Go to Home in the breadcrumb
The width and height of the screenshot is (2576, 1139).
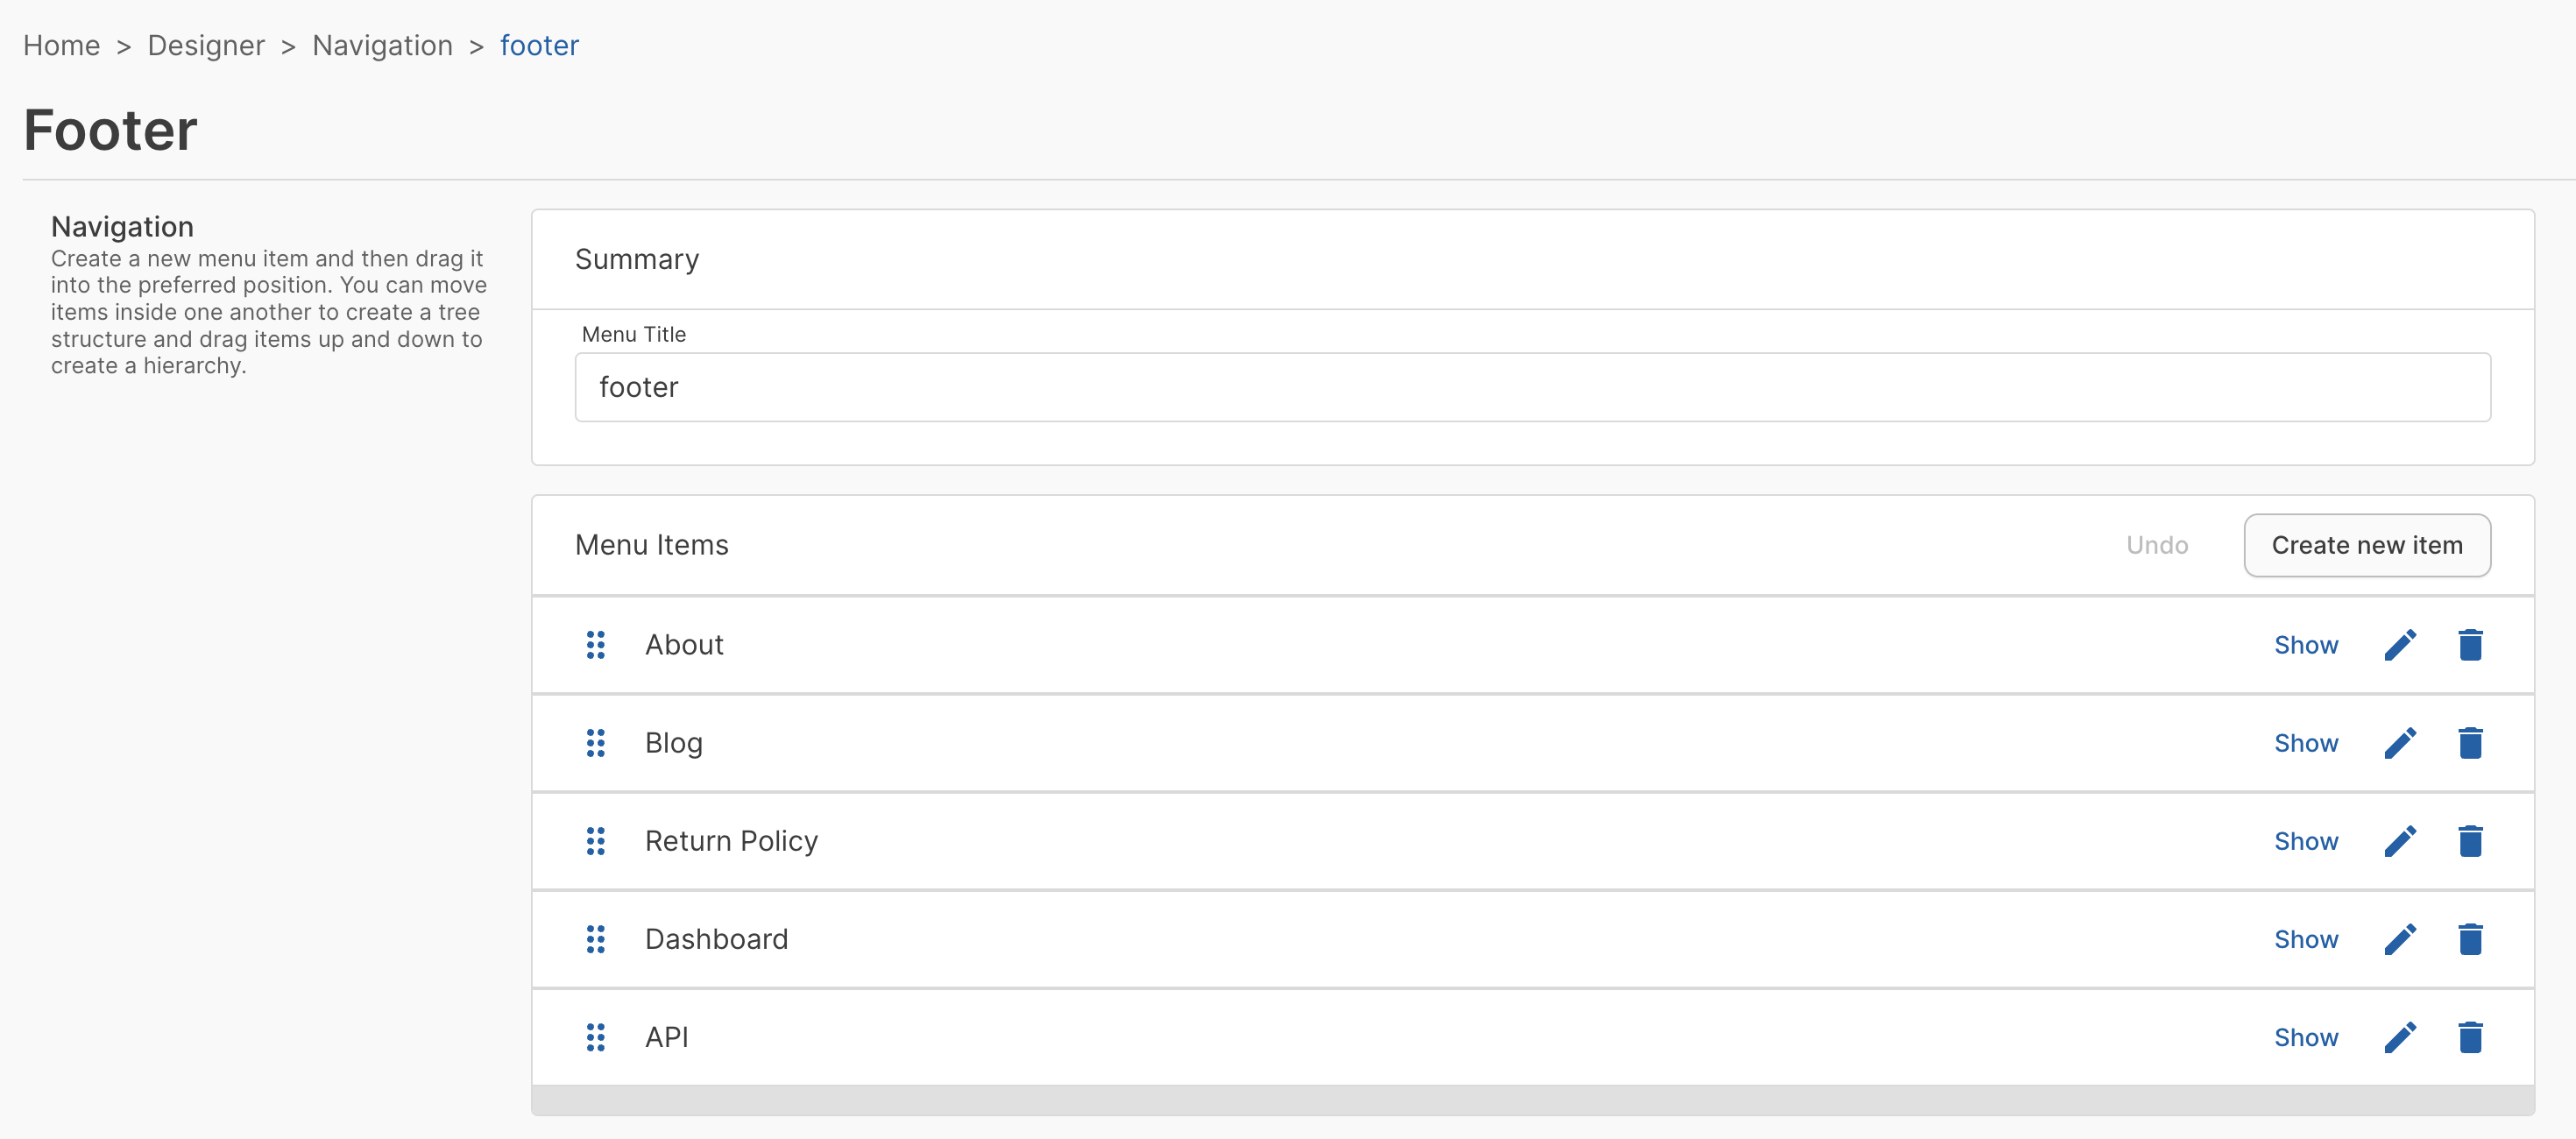(x=61, y=45)
